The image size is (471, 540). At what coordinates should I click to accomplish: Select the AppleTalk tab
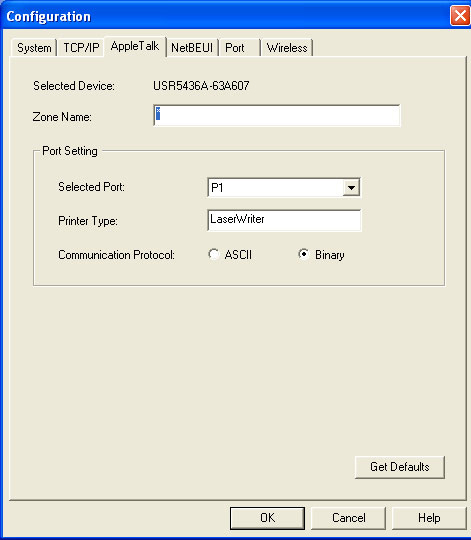[x=135, y=46]
